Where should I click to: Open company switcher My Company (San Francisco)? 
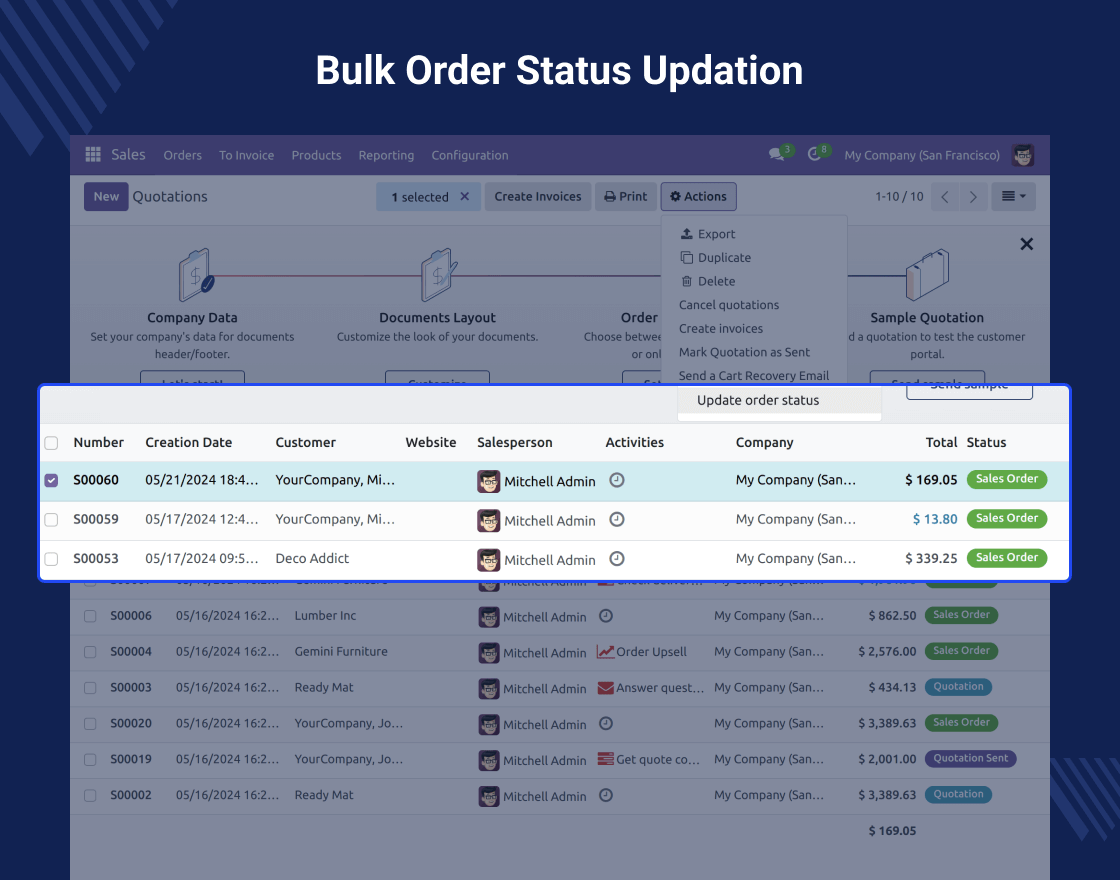pyautogui.click(x=922, y=155)
